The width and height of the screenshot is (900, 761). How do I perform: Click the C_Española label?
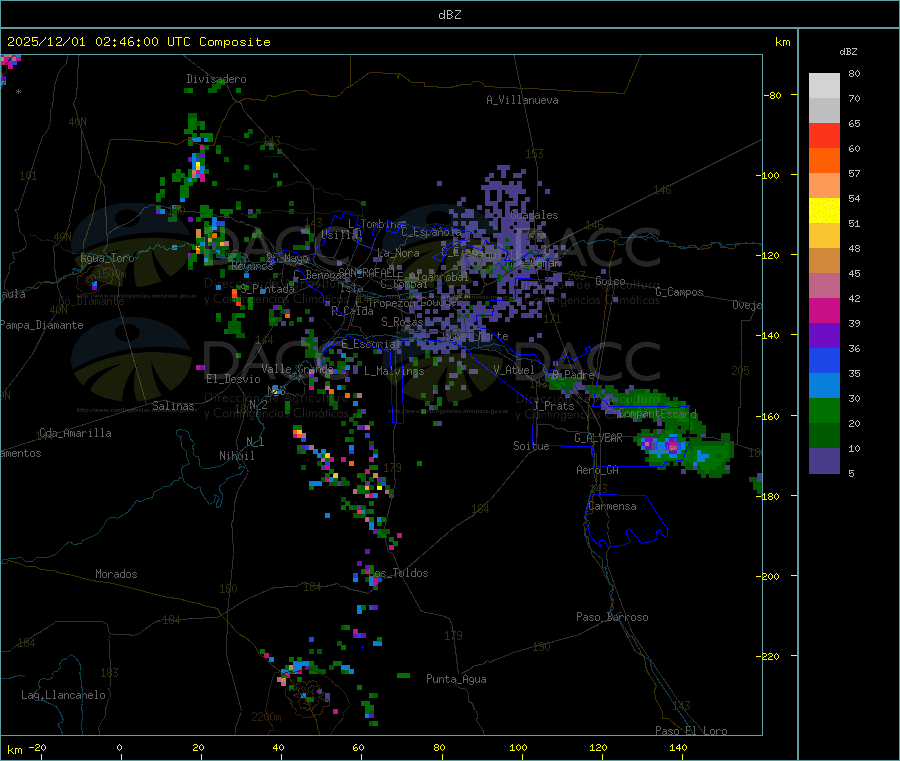pos(431,232)
